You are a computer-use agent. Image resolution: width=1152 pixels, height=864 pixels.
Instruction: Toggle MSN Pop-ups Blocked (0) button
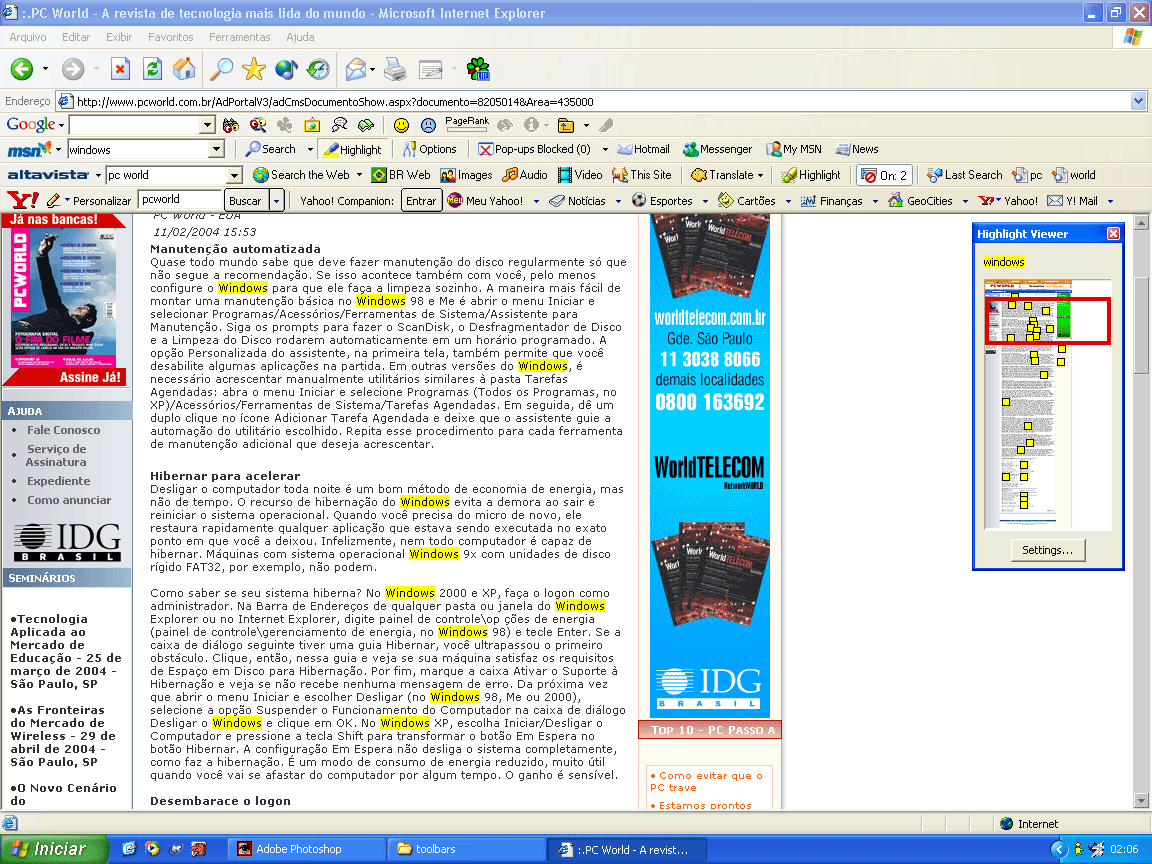[534, 149]
